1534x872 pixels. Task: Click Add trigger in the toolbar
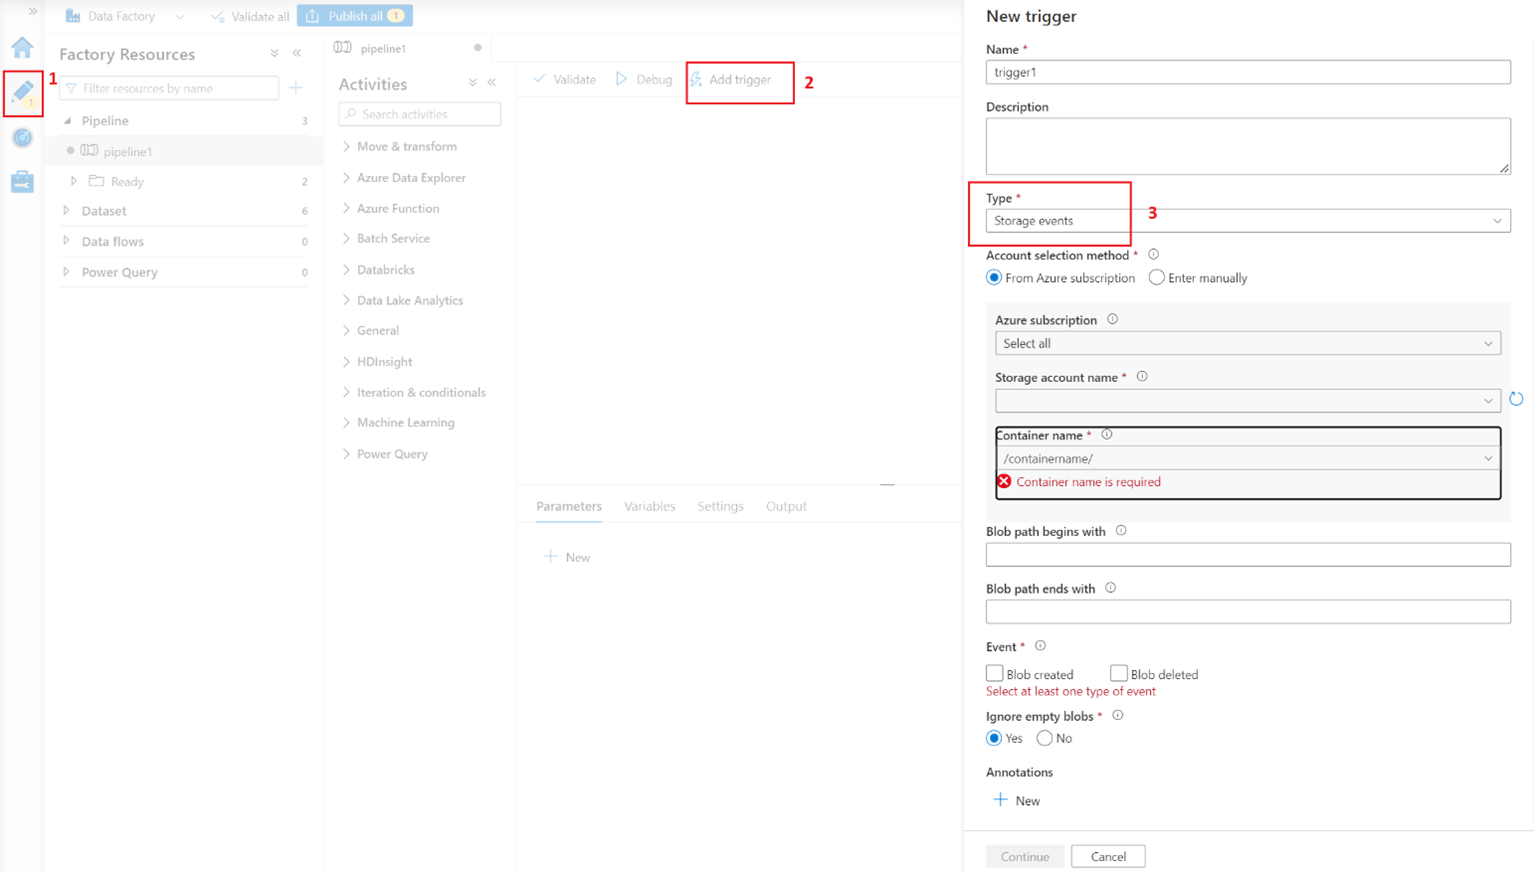click(x=730, y=80)
